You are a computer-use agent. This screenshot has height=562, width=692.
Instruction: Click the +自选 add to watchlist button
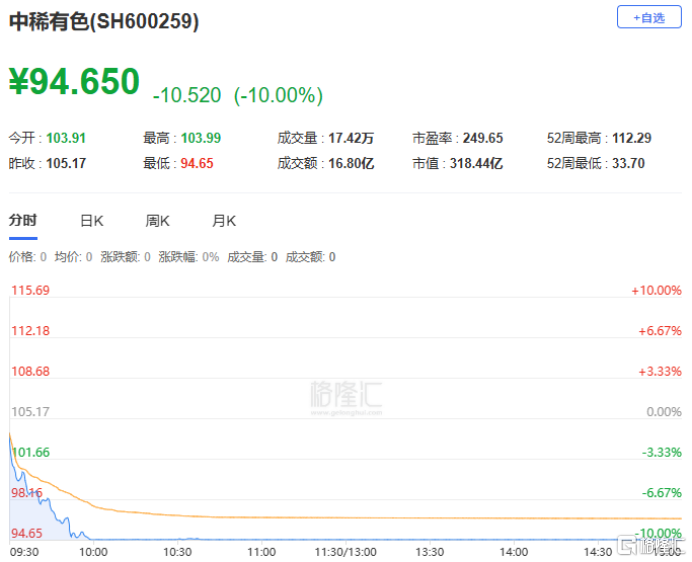tap(649, 18)
